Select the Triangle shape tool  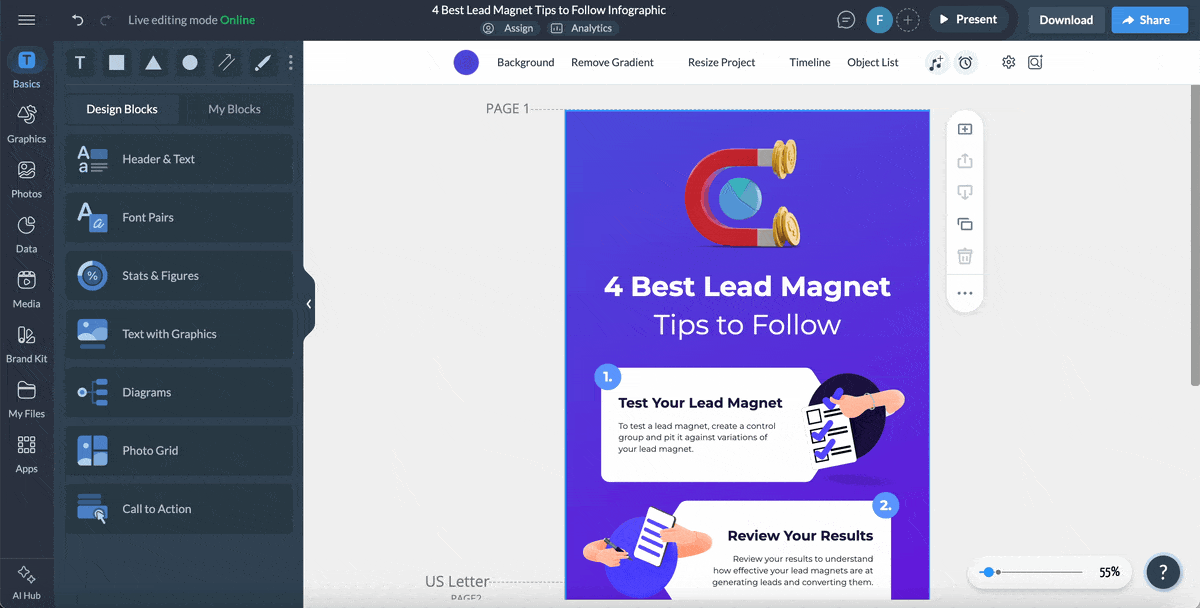tap(152, 62)
